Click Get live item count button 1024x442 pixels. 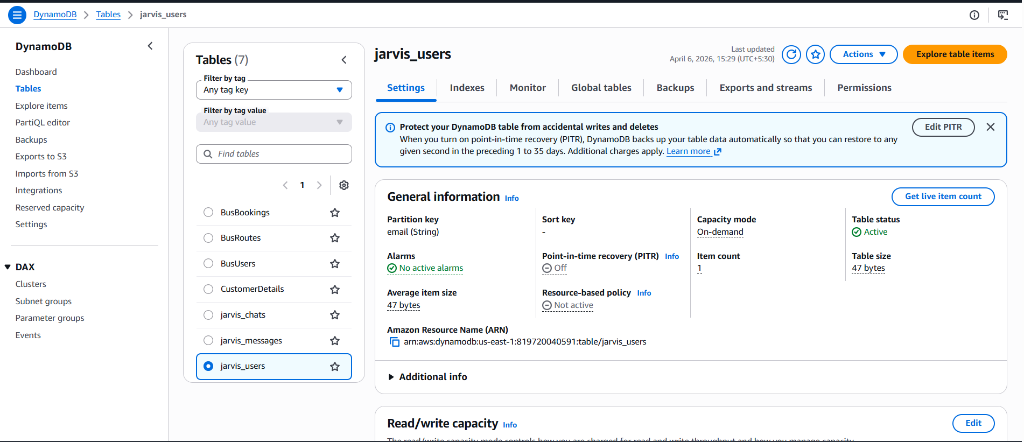pyautogui.click(x=943, y=197)
